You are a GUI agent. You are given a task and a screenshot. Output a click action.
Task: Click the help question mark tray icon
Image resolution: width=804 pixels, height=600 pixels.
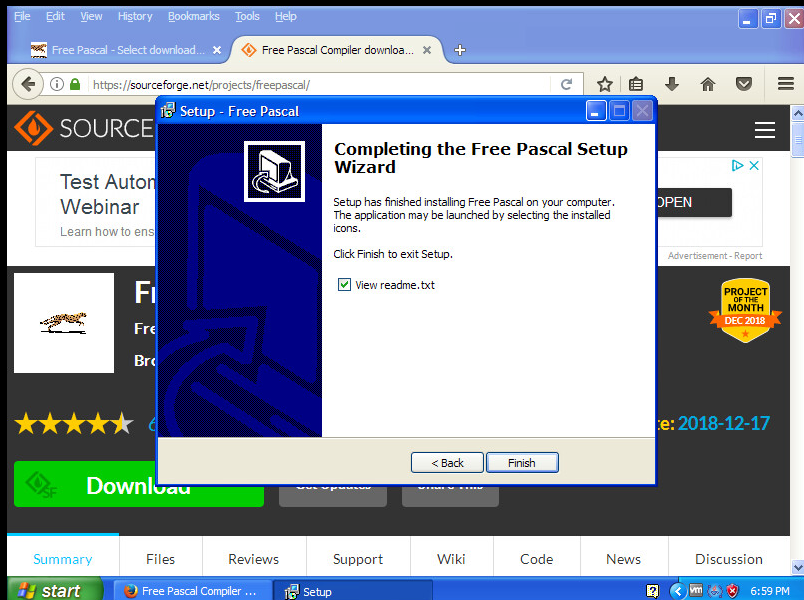653,591
